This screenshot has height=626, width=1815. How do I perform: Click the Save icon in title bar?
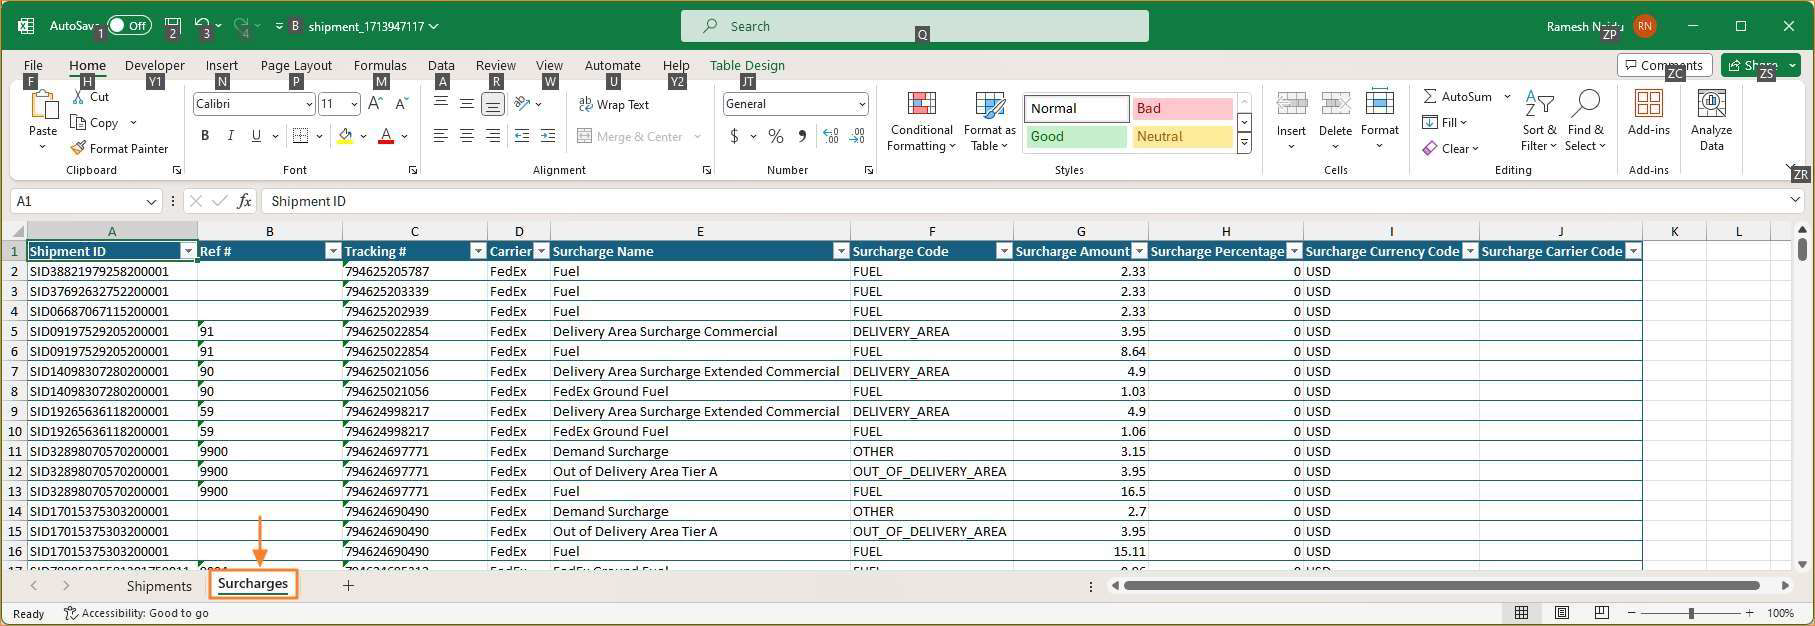click(172, 26)
